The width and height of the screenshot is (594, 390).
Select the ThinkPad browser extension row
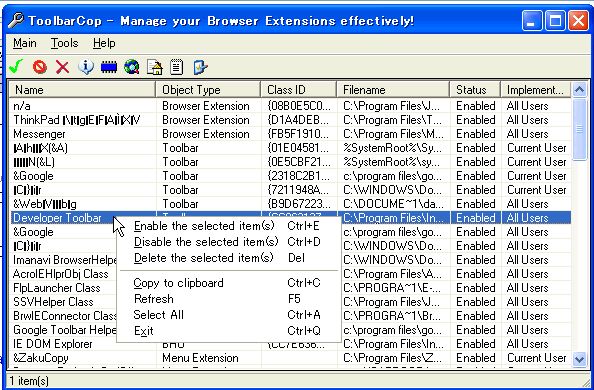tap(290, 120)
